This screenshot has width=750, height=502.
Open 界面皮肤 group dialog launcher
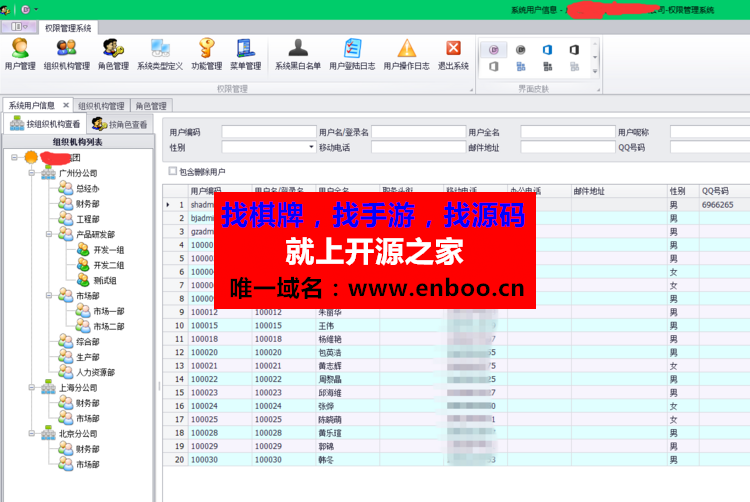point(598,89)
